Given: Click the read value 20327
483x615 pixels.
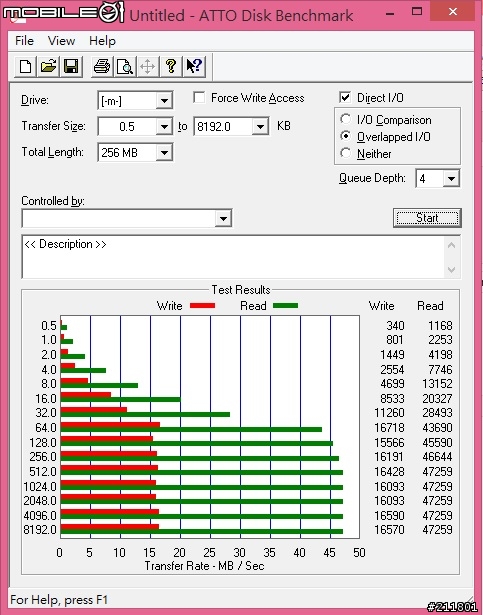Looking at the screenshot, I should point(437,399).
